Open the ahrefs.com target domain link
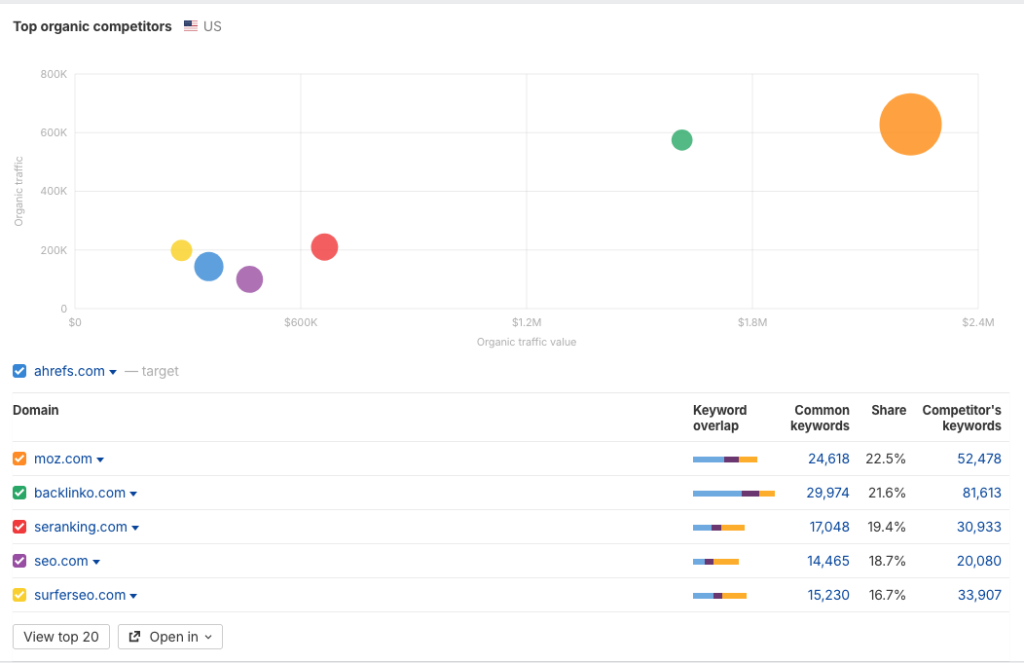The image size is (1024, 663). tap(69, 371)
